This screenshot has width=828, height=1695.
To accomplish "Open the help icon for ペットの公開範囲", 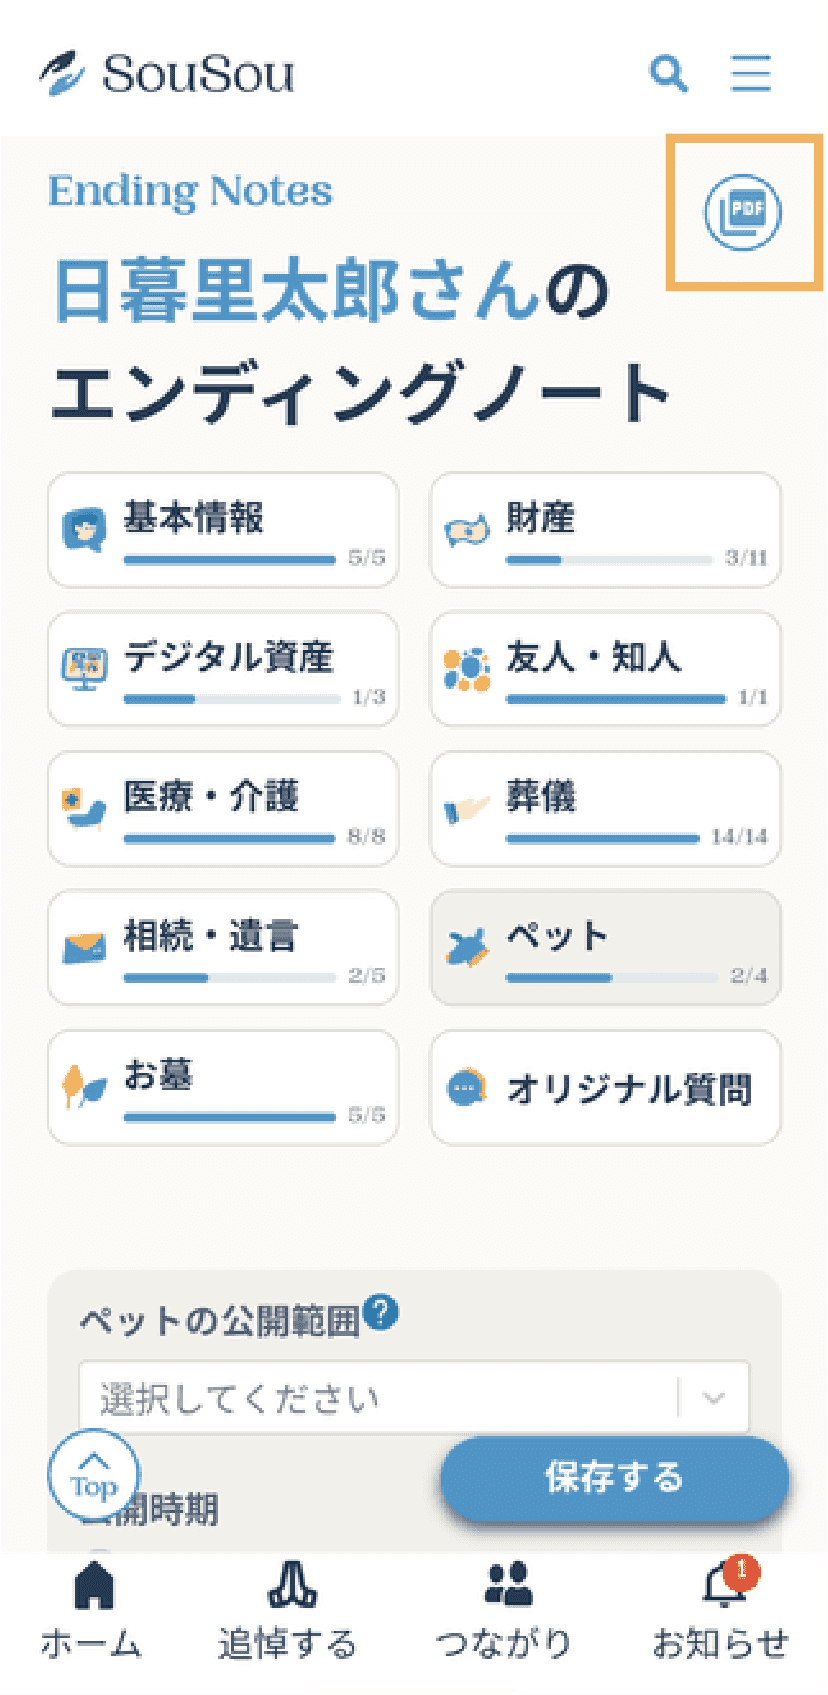I will 381,1312.
